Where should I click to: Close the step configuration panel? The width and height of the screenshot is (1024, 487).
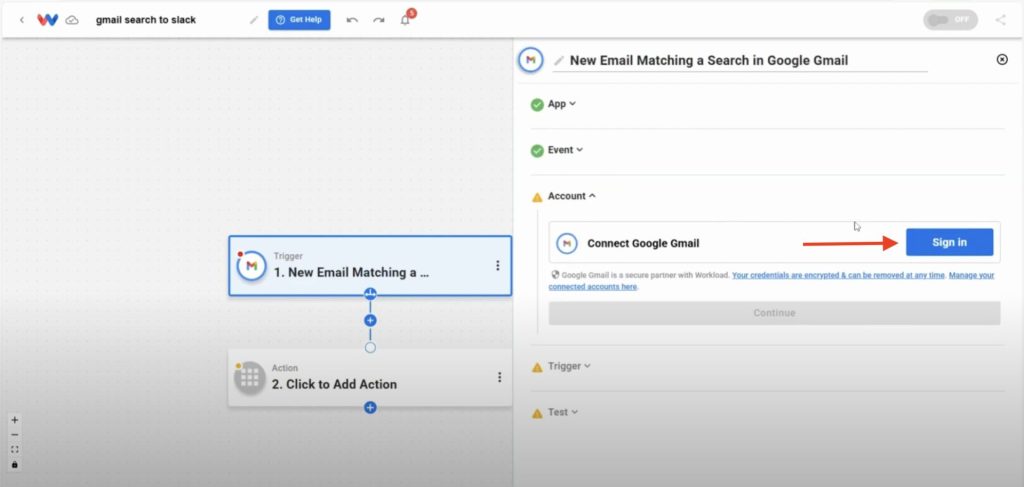tap(1002, 59)
